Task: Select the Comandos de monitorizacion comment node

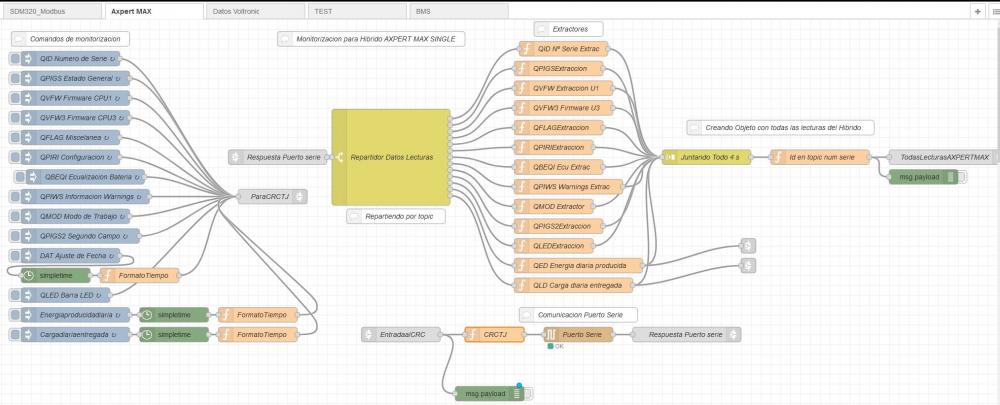Action: (x=70, y=39)
